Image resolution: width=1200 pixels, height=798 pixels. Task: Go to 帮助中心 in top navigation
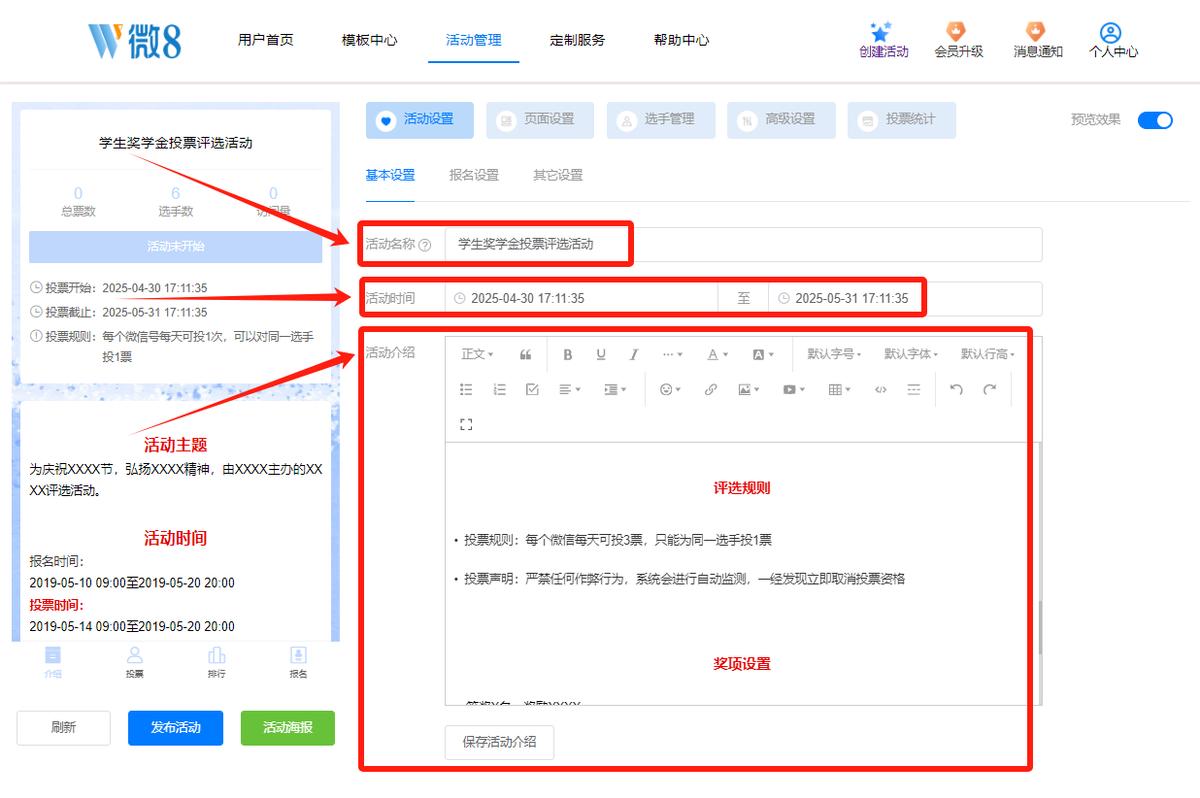(681, 40)
